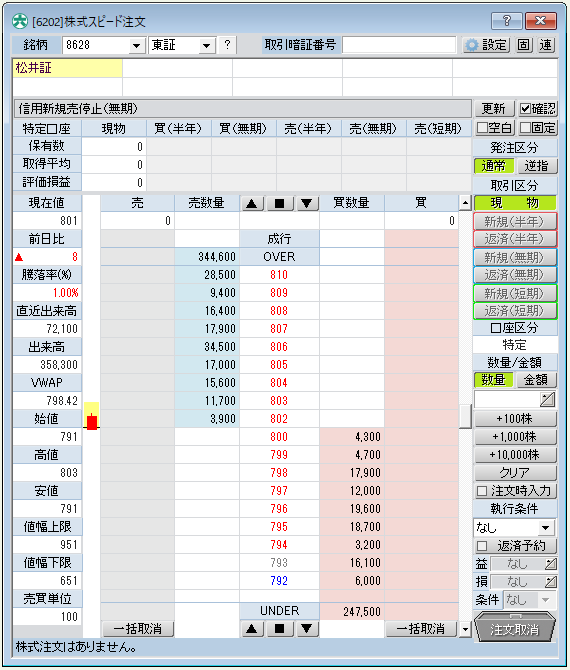Click the 注文取消 button

pos(515,629)
